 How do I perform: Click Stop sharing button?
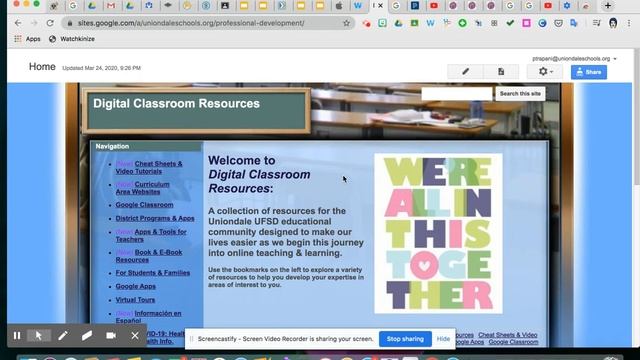point(405,339)
